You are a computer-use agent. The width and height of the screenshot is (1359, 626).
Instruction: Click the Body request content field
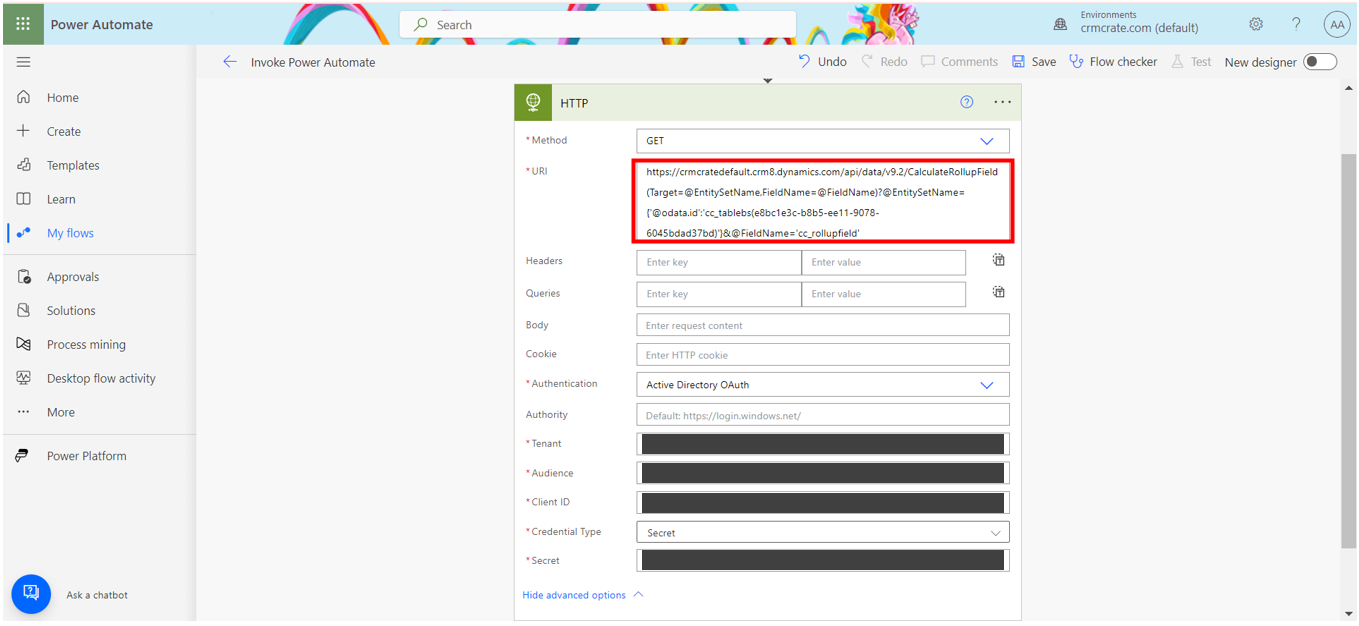822,324
